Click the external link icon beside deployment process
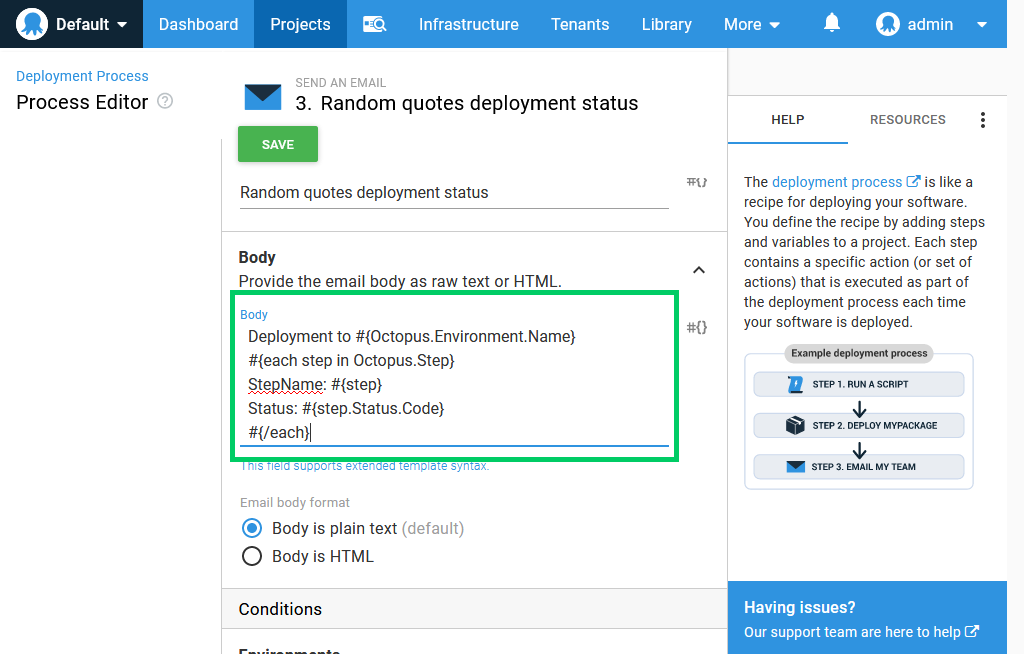The width and height of the screenshot is (1024, 654). click(x=914, y=181)
